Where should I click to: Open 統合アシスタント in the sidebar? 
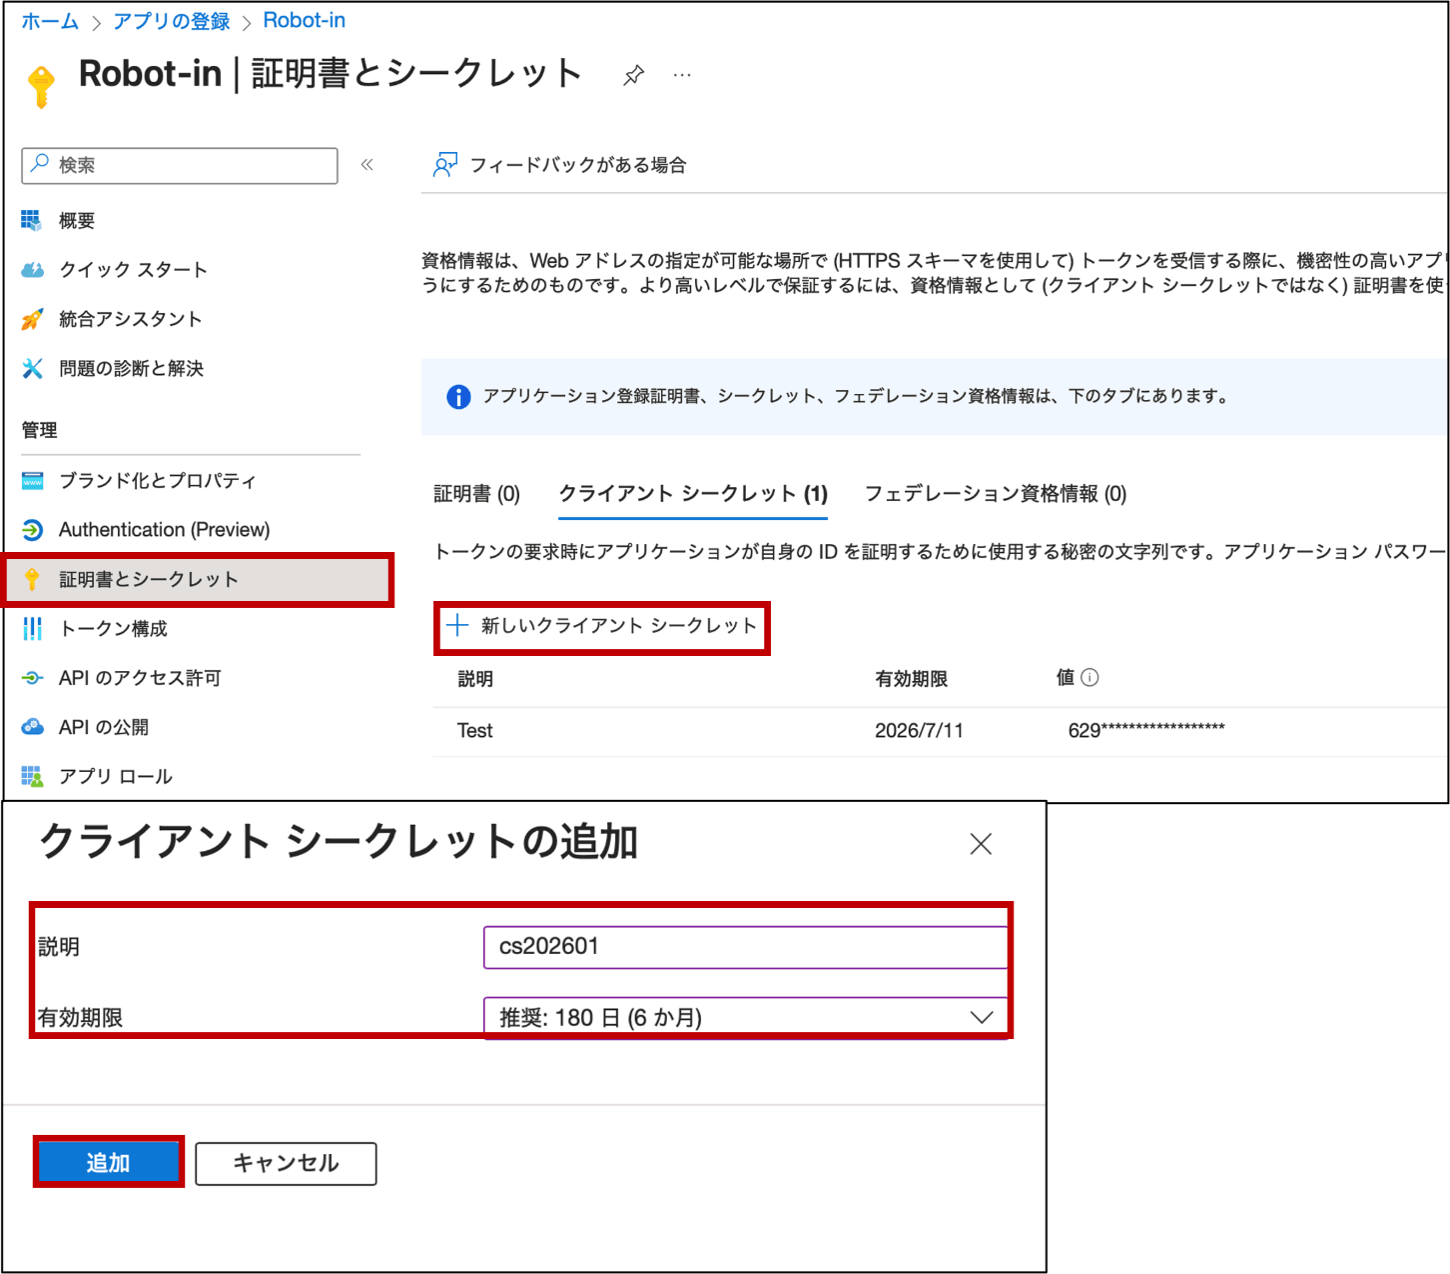tap(130, 318)
